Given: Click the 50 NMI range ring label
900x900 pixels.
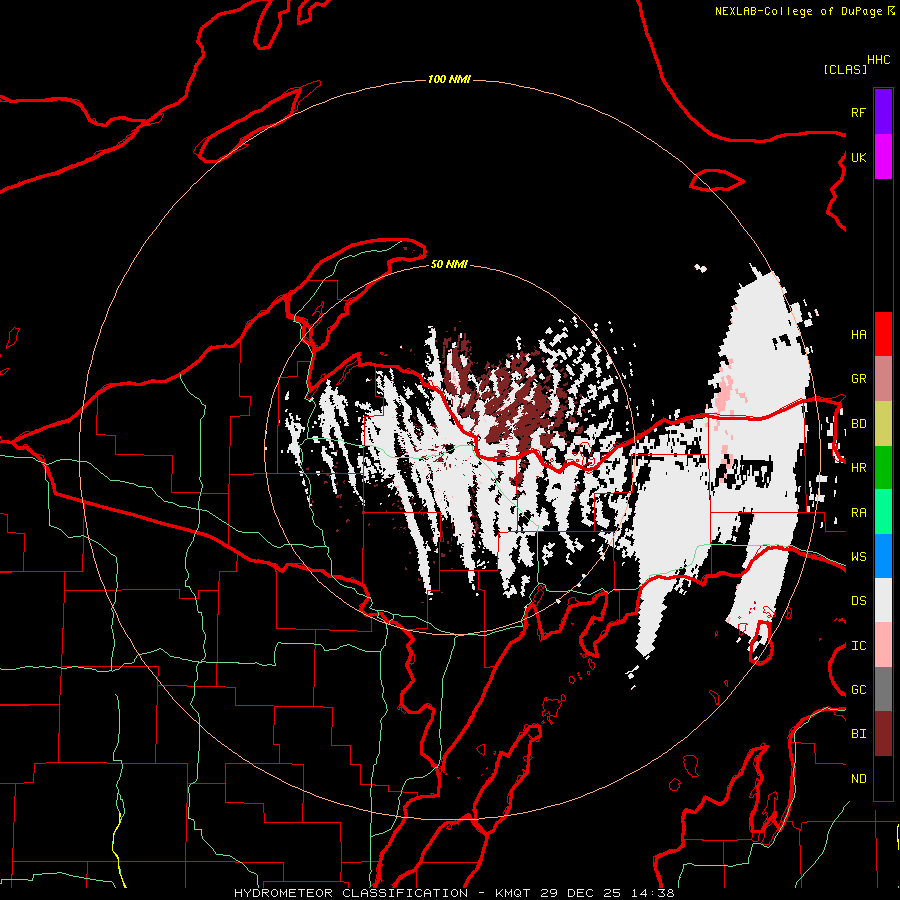Looking at the screenshot, I should coord(449,264).
